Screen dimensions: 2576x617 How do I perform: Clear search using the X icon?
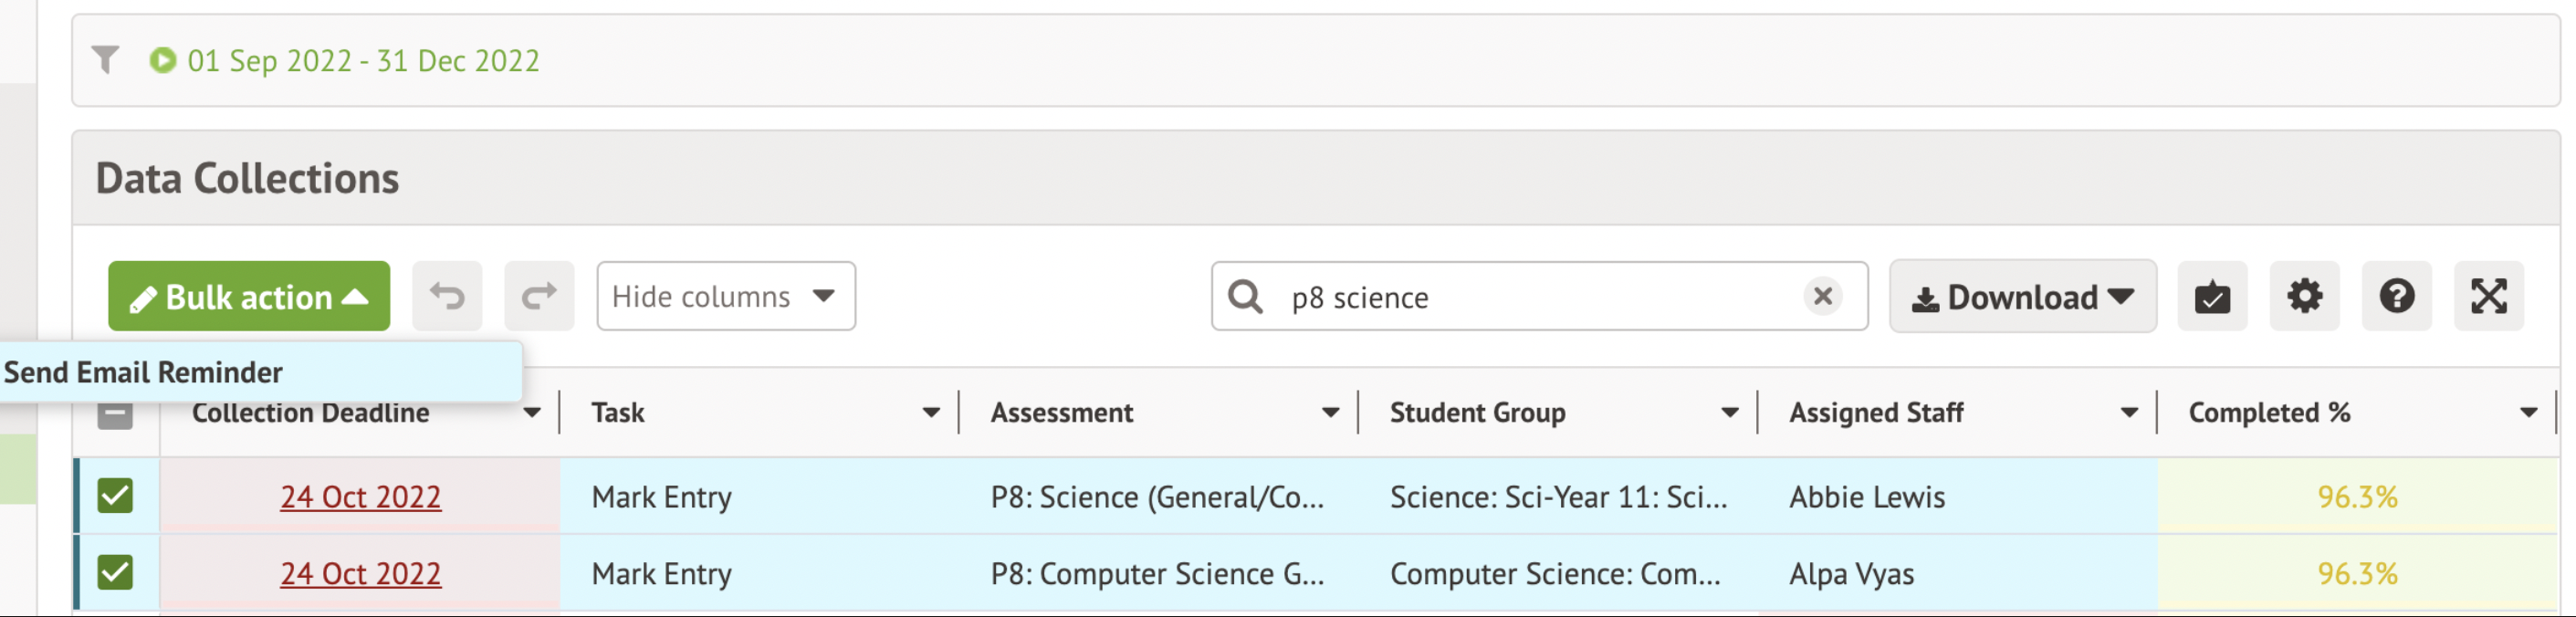[1823, 296]
